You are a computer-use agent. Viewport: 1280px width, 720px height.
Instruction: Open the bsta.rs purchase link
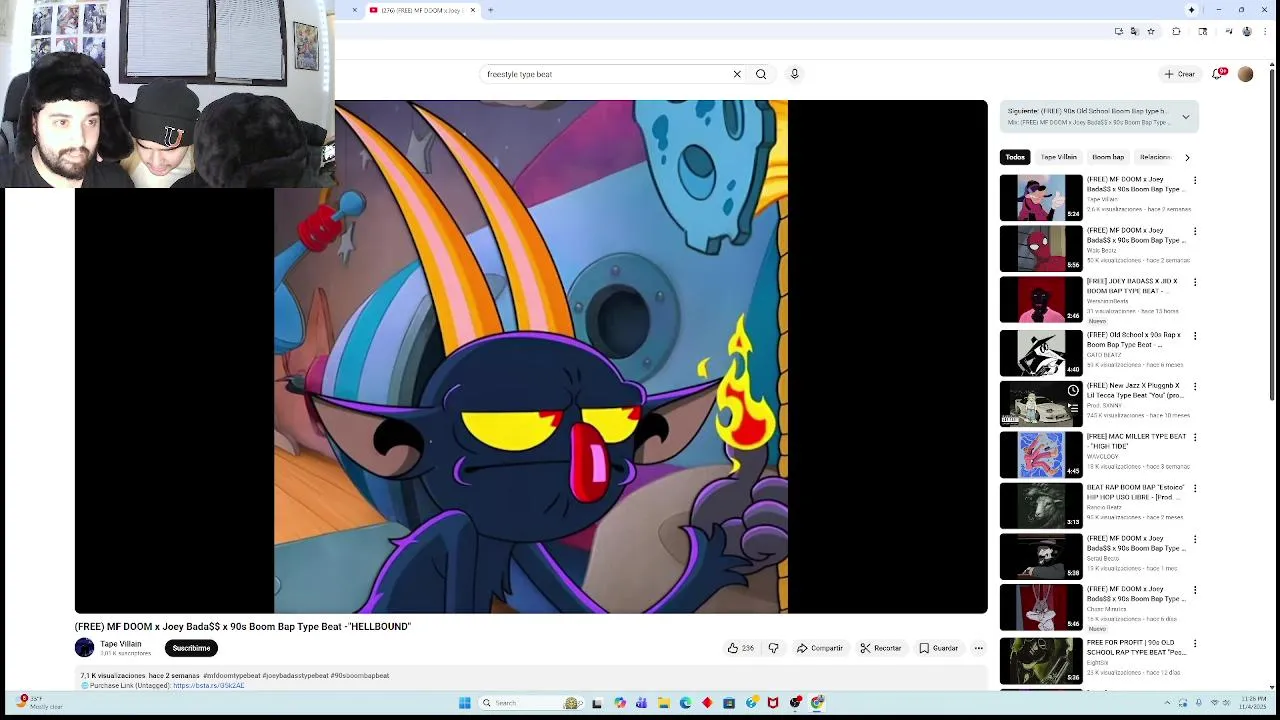208,686
